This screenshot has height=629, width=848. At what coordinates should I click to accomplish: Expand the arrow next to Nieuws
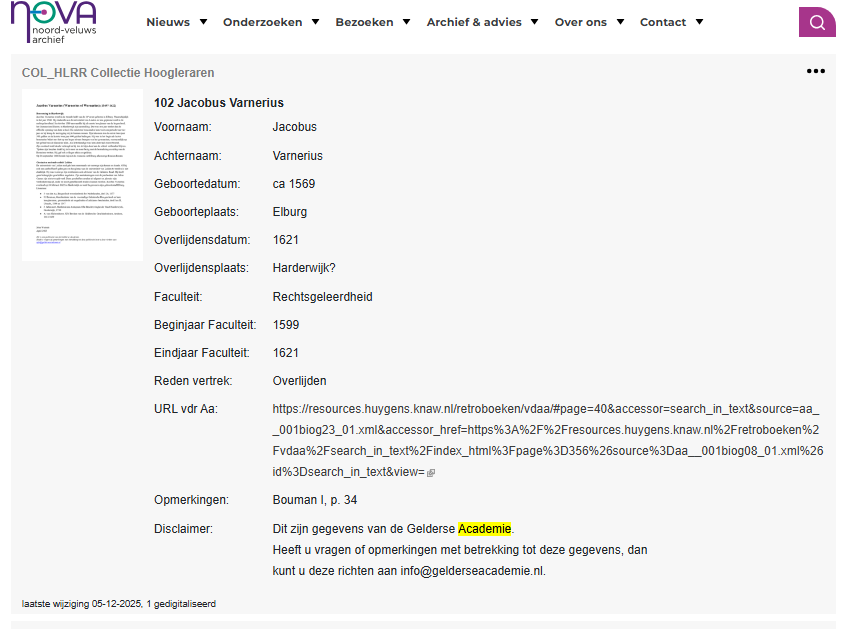point(203,22)
